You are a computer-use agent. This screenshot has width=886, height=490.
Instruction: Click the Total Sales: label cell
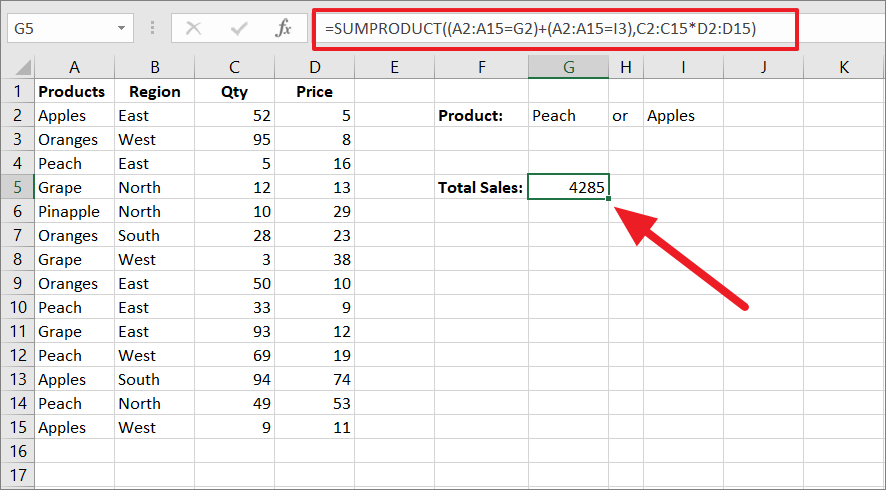click(x=481, y=187)
